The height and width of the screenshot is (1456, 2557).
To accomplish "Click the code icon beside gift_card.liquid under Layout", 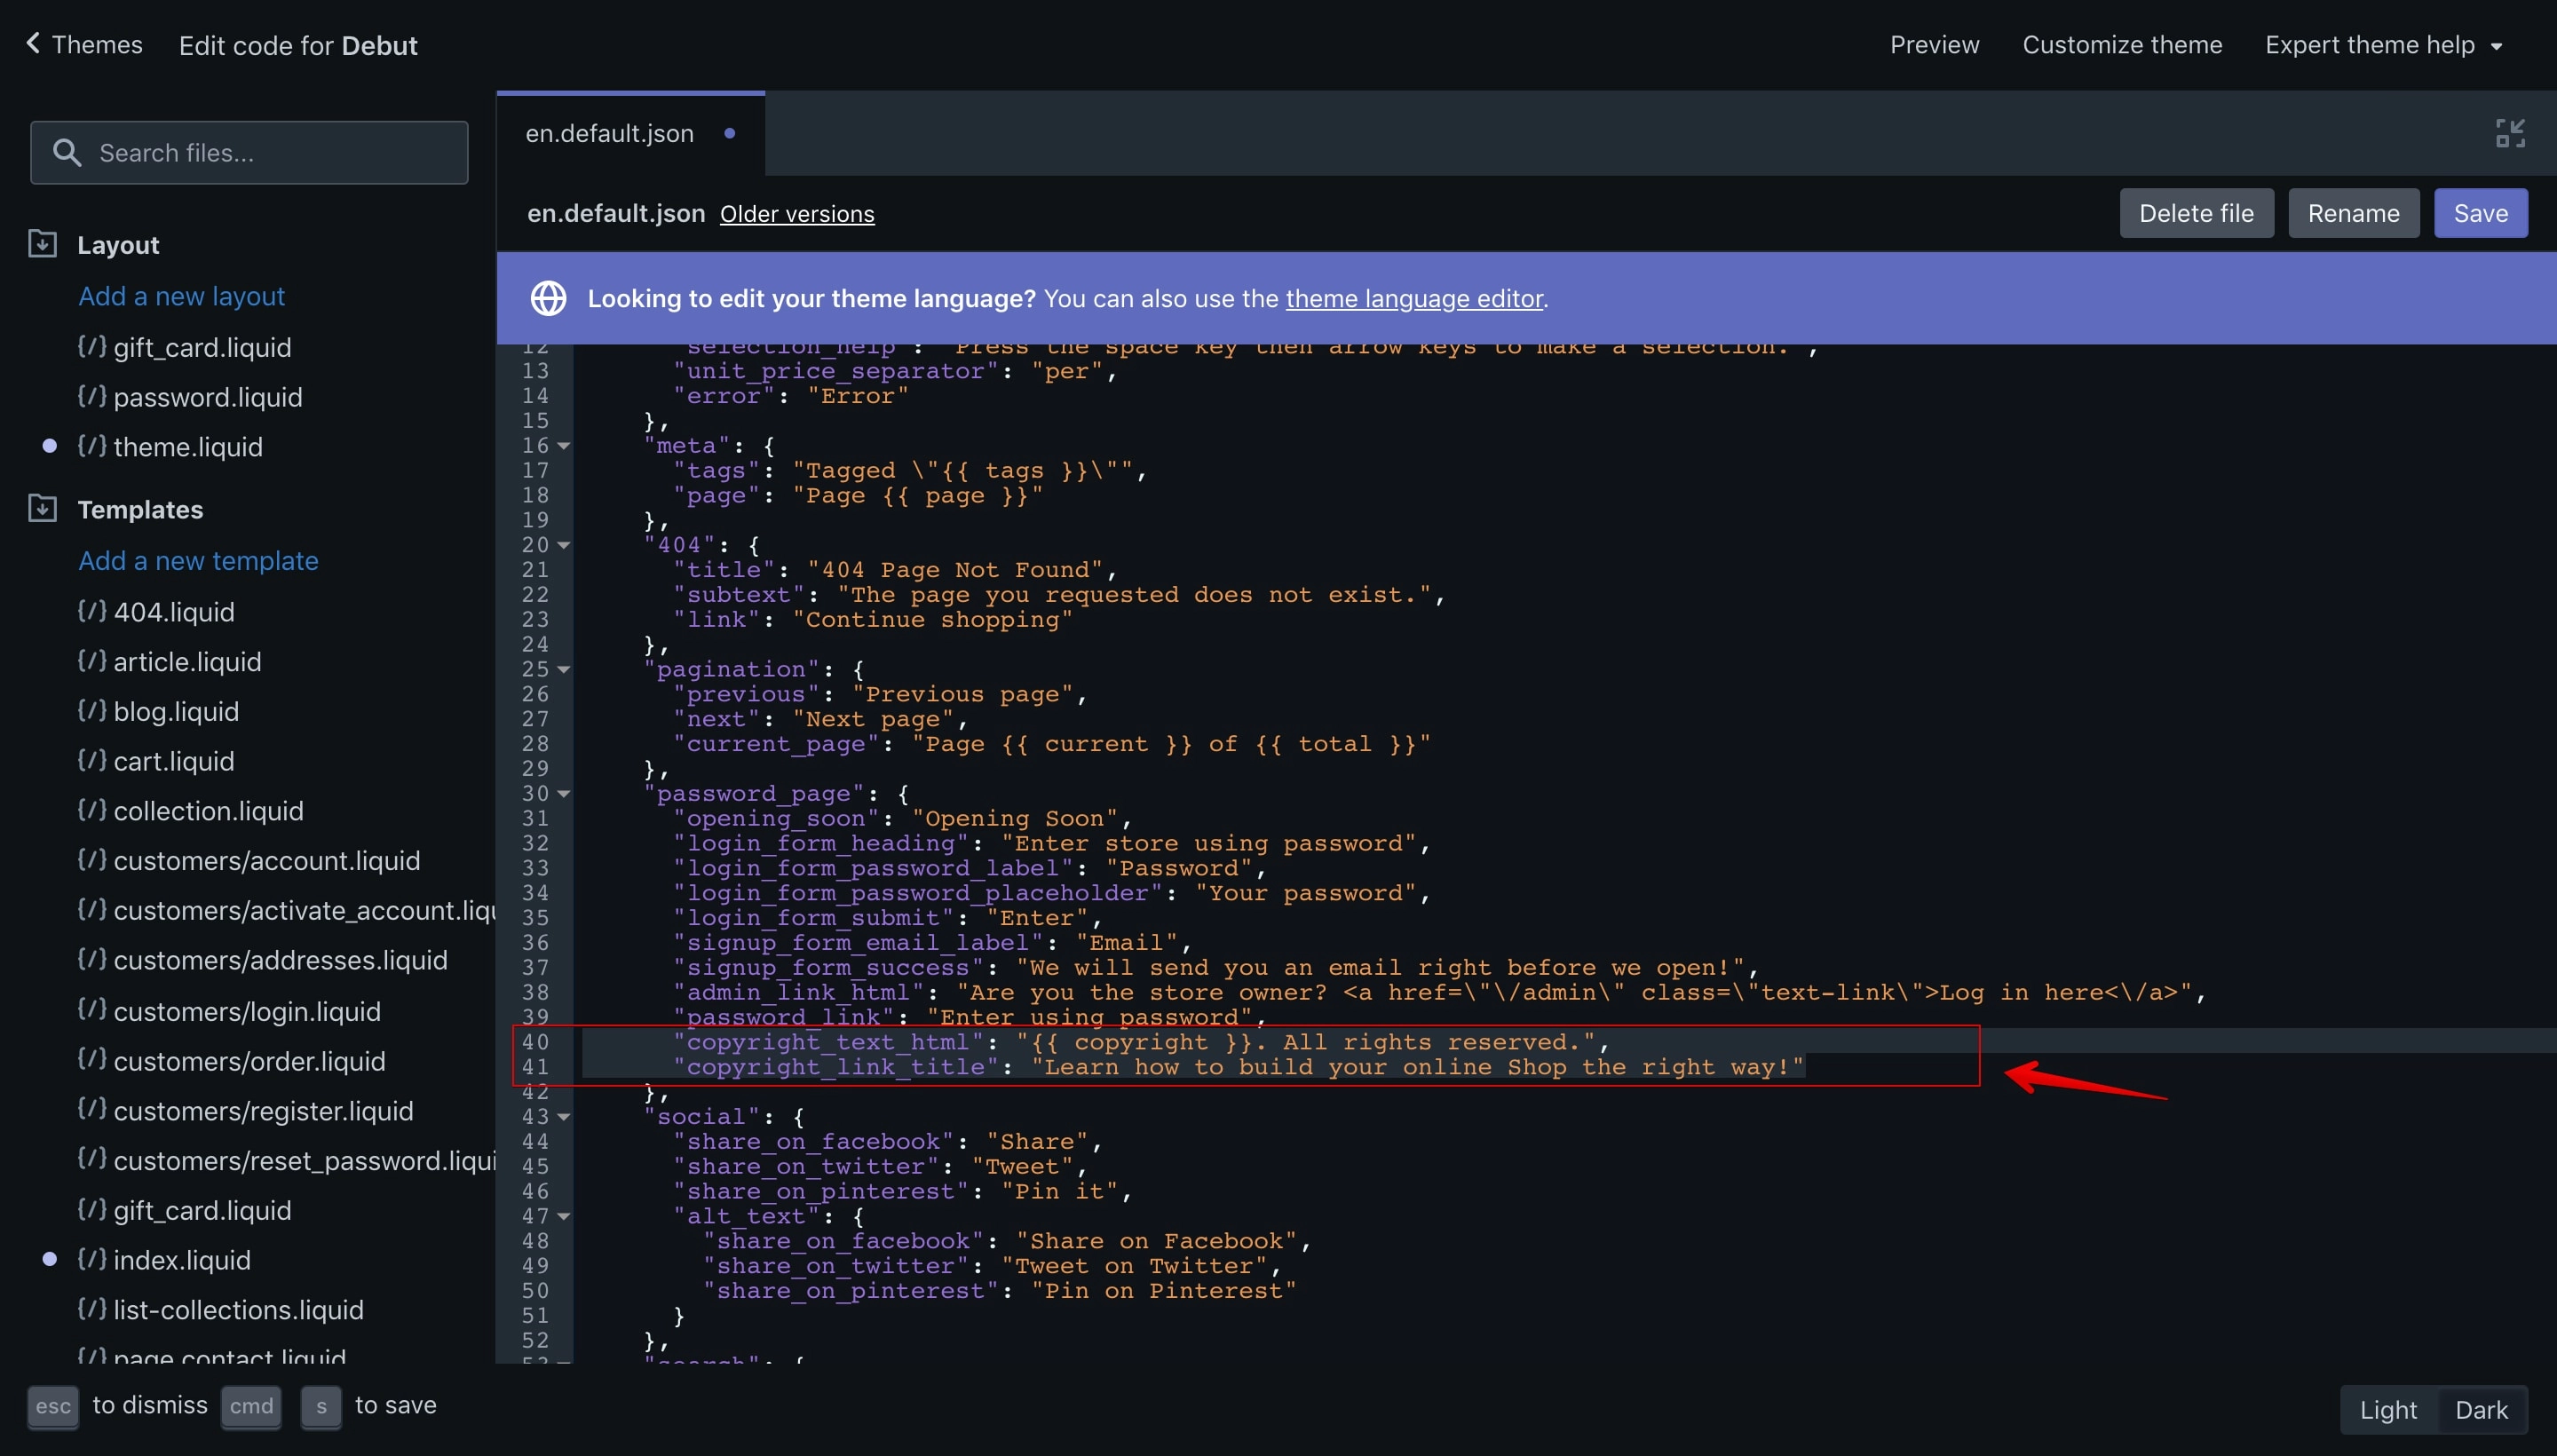I will 92,346.
